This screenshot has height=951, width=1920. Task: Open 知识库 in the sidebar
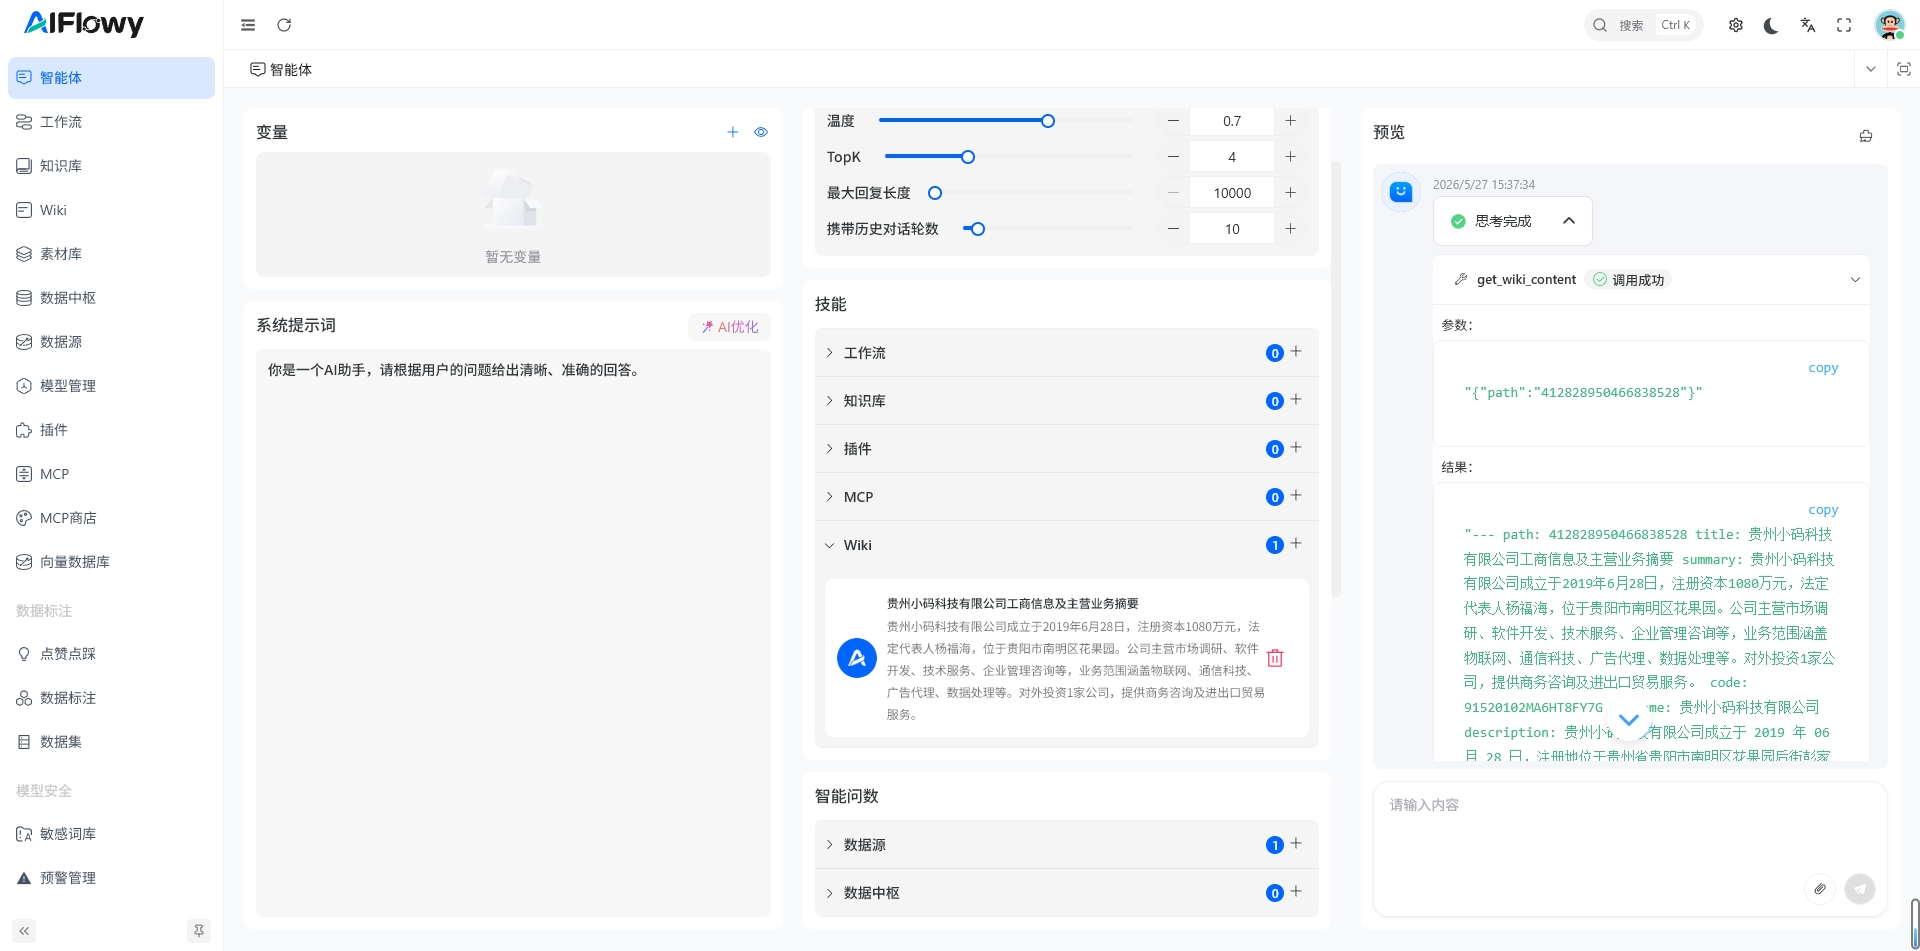pos(111,166)
